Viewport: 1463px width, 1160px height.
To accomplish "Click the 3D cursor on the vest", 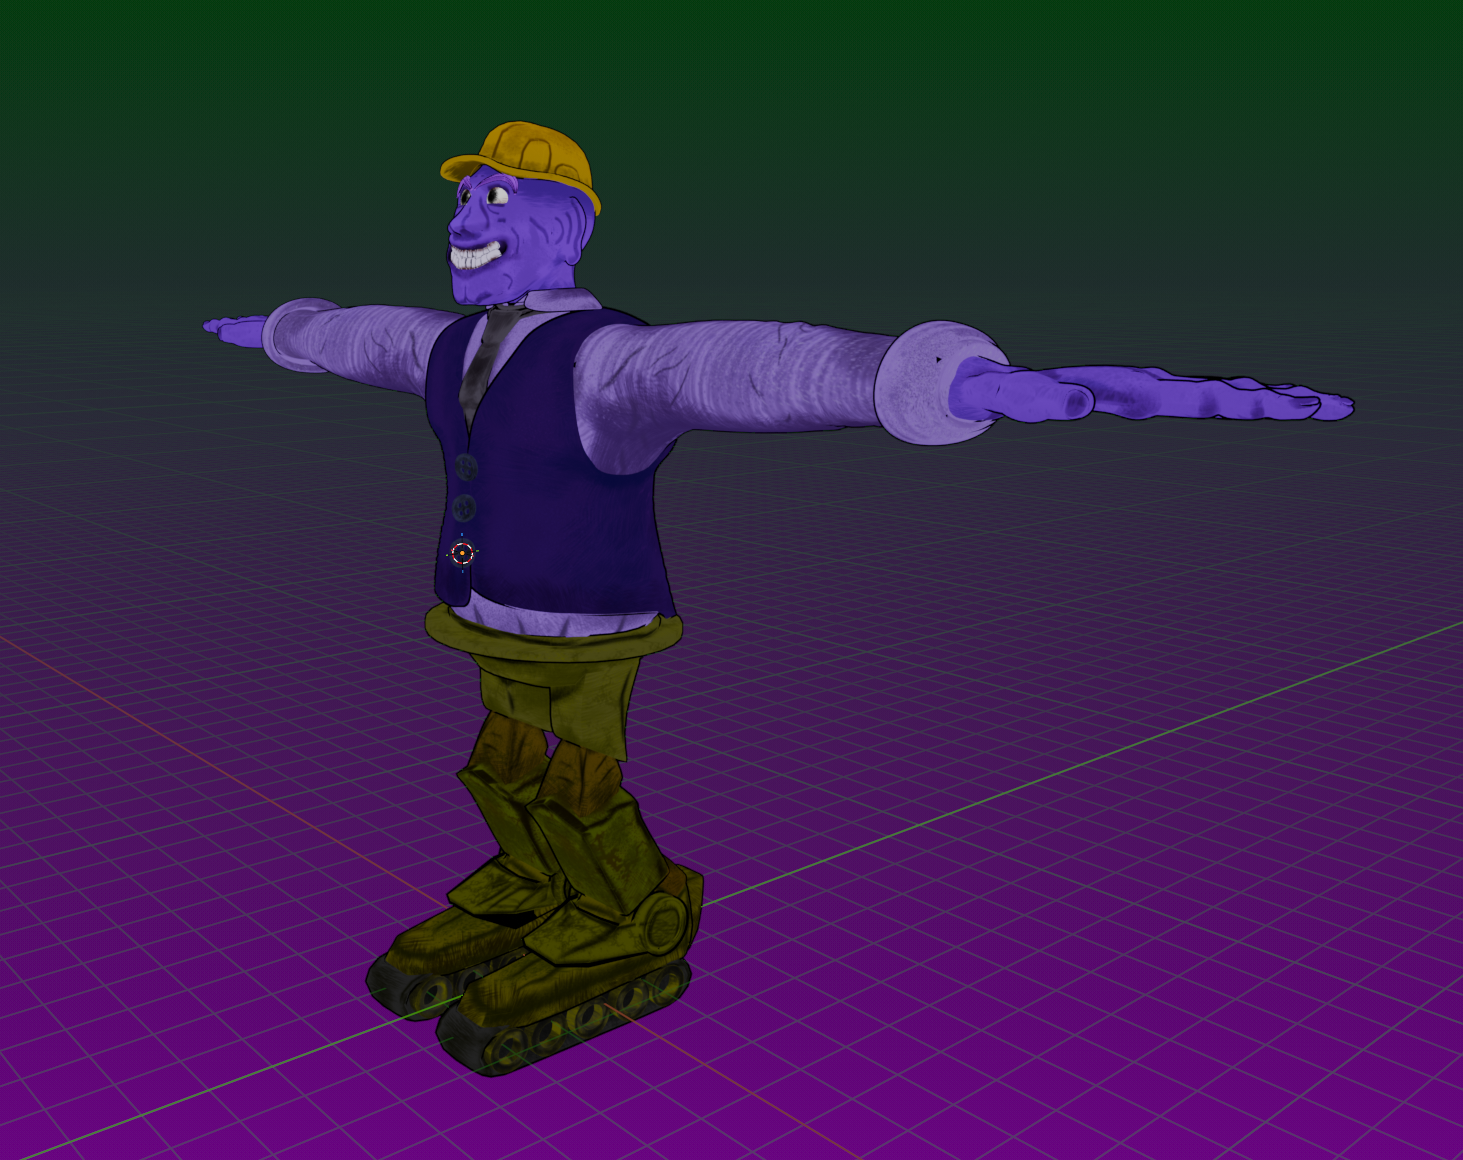I will point(462,553).
